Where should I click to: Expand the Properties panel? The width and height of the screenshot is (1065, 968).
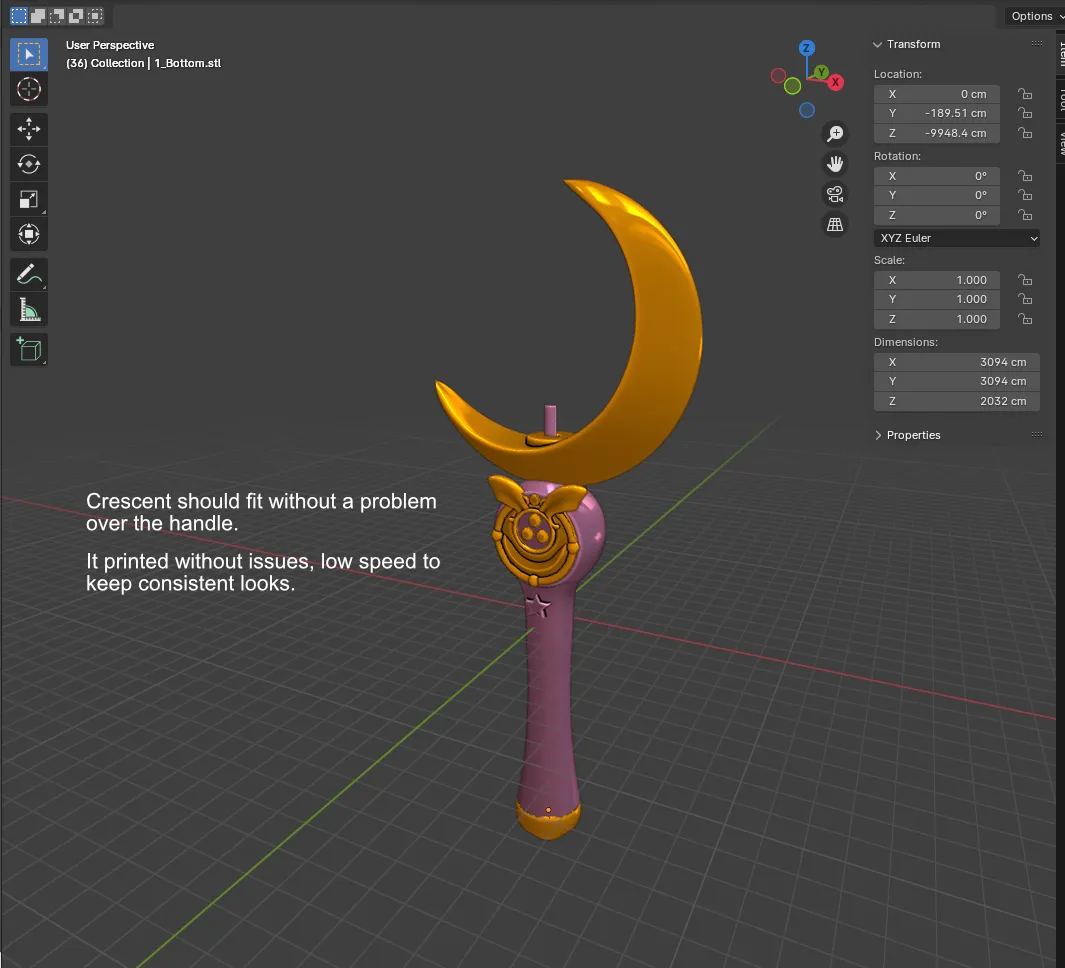pos(878,435)
